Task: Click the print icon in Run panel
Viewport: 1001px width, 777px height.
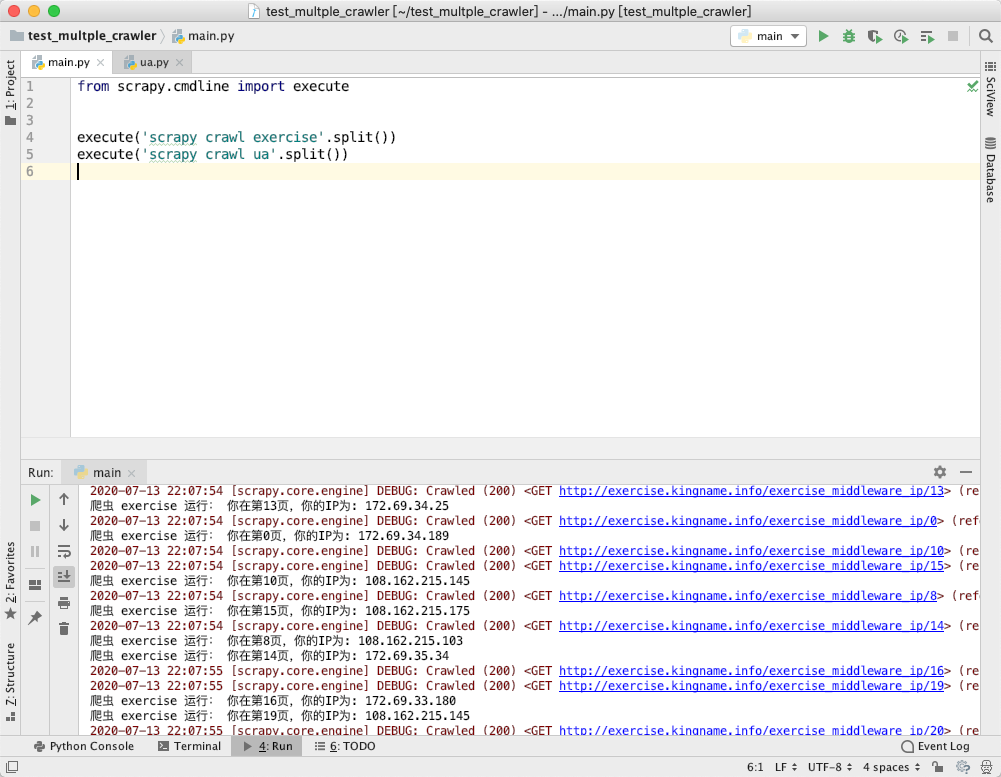Action: click(x=64, y=603)
